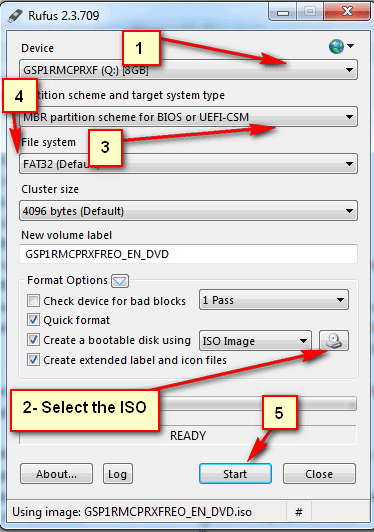374x532 pixels.
Task: Toggle the Format Options advanced arrow icon
Action: (120, 281)
